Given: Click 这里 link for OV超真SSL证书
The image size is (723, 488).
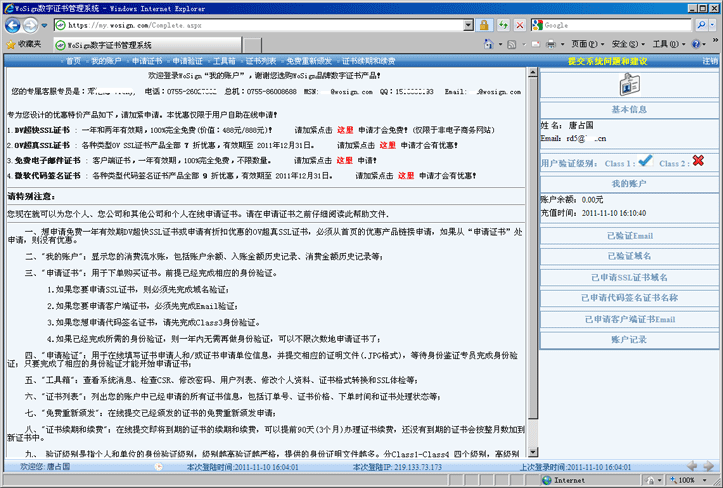Looking at the screenshot, I should tap(388, 145).
